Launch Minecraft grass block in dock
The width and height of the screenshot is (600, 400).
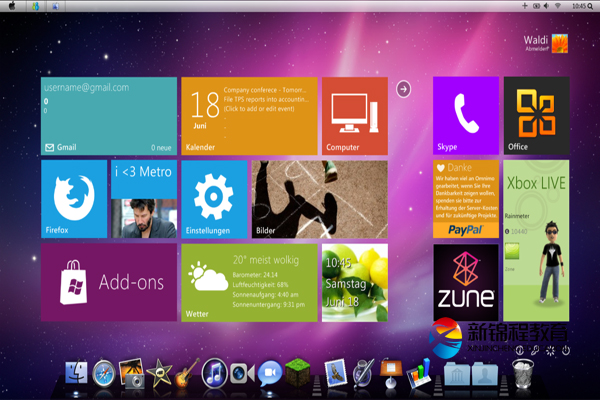[297, 373]
